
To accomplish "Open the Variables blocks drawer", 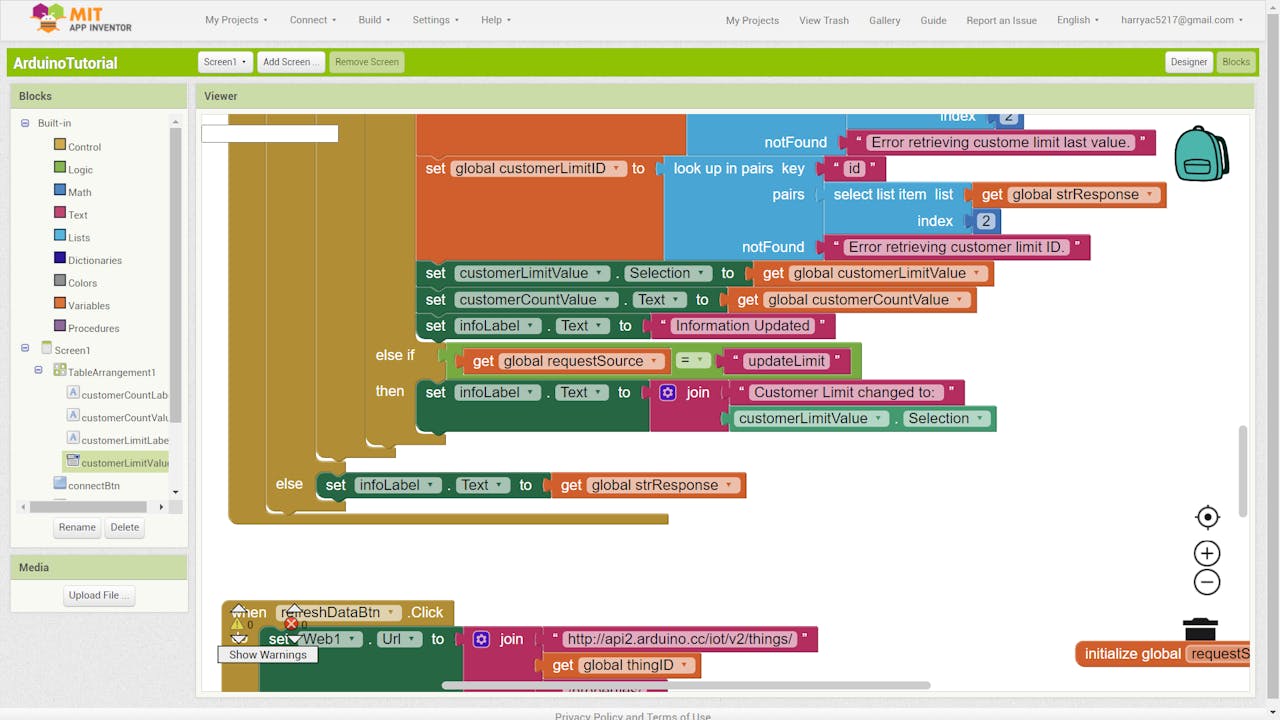I will (x=88, y=306).
